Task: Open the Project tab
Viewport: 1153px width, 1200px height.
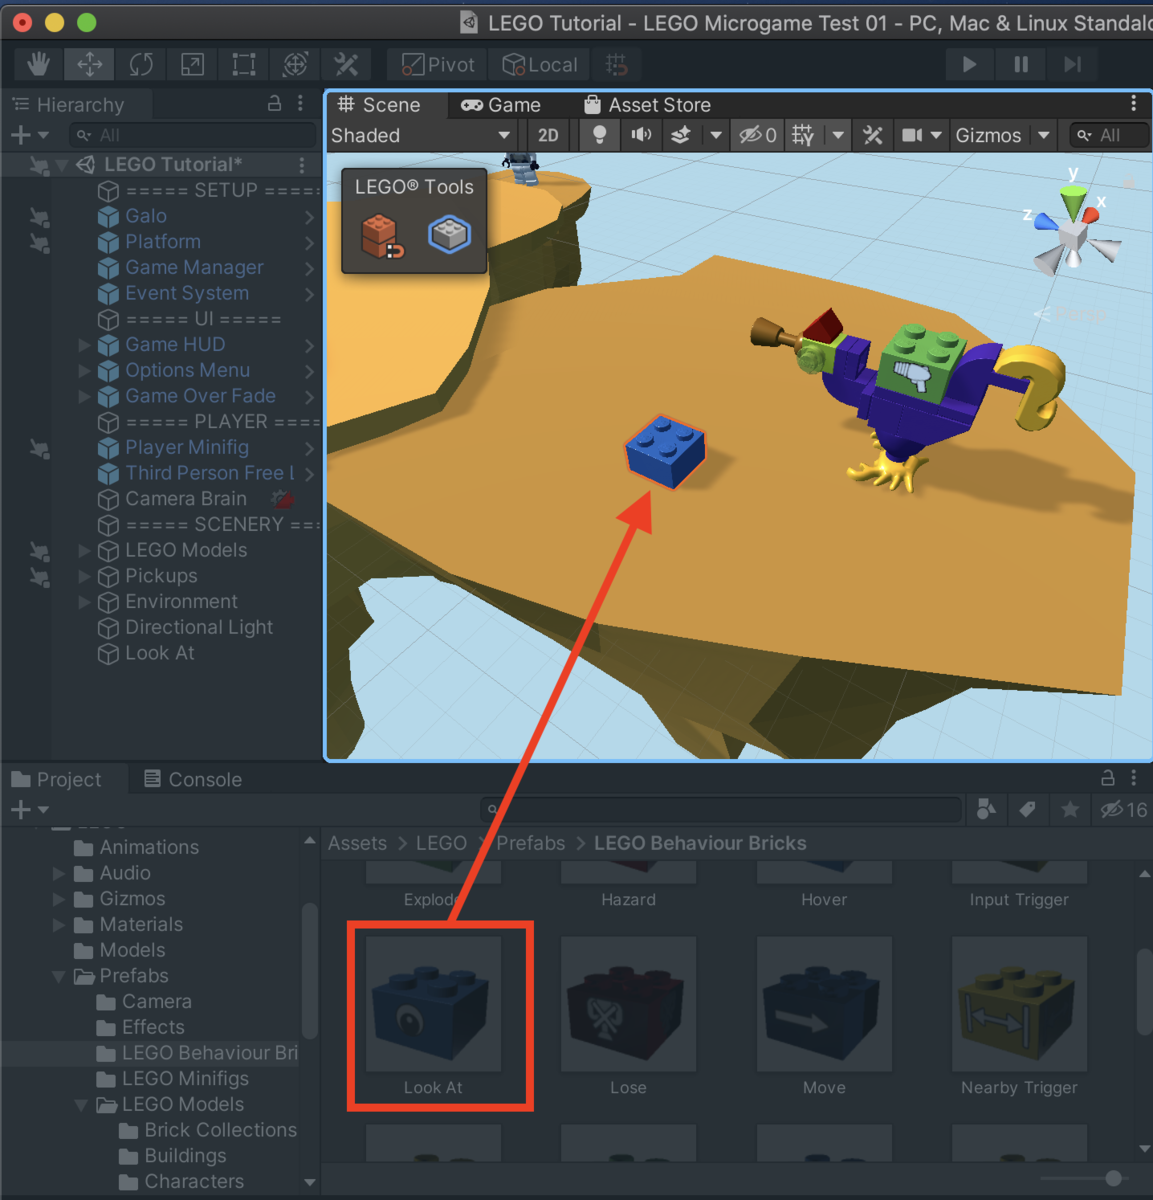Action: click(57, 780)
